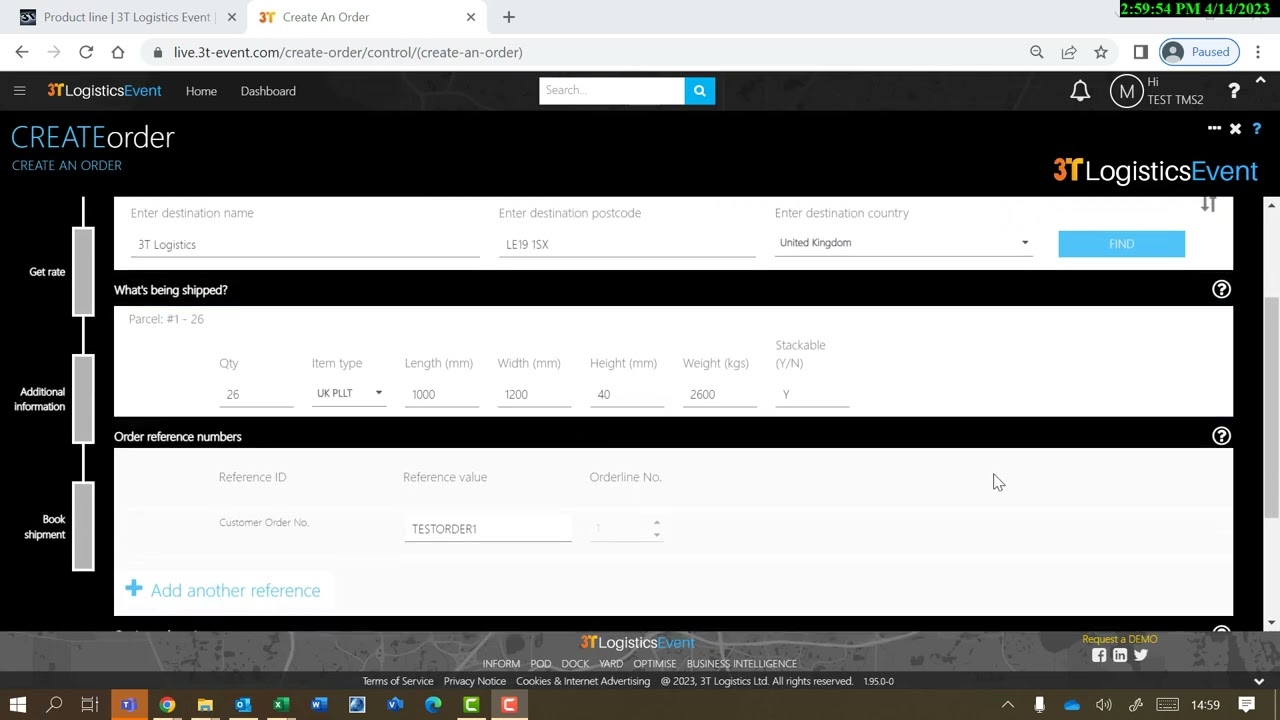Viewport: 1280px width, 720px height.
Task: Open help for Order reference numbers
Action: click(1221, 436)
